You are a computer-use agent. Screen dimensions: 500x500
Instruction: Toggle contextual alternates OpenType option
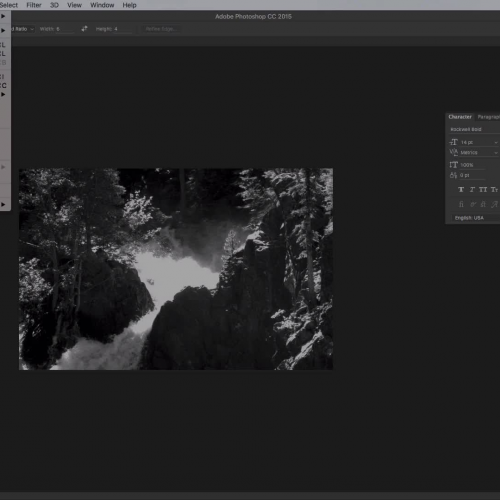tap(472, 204)
